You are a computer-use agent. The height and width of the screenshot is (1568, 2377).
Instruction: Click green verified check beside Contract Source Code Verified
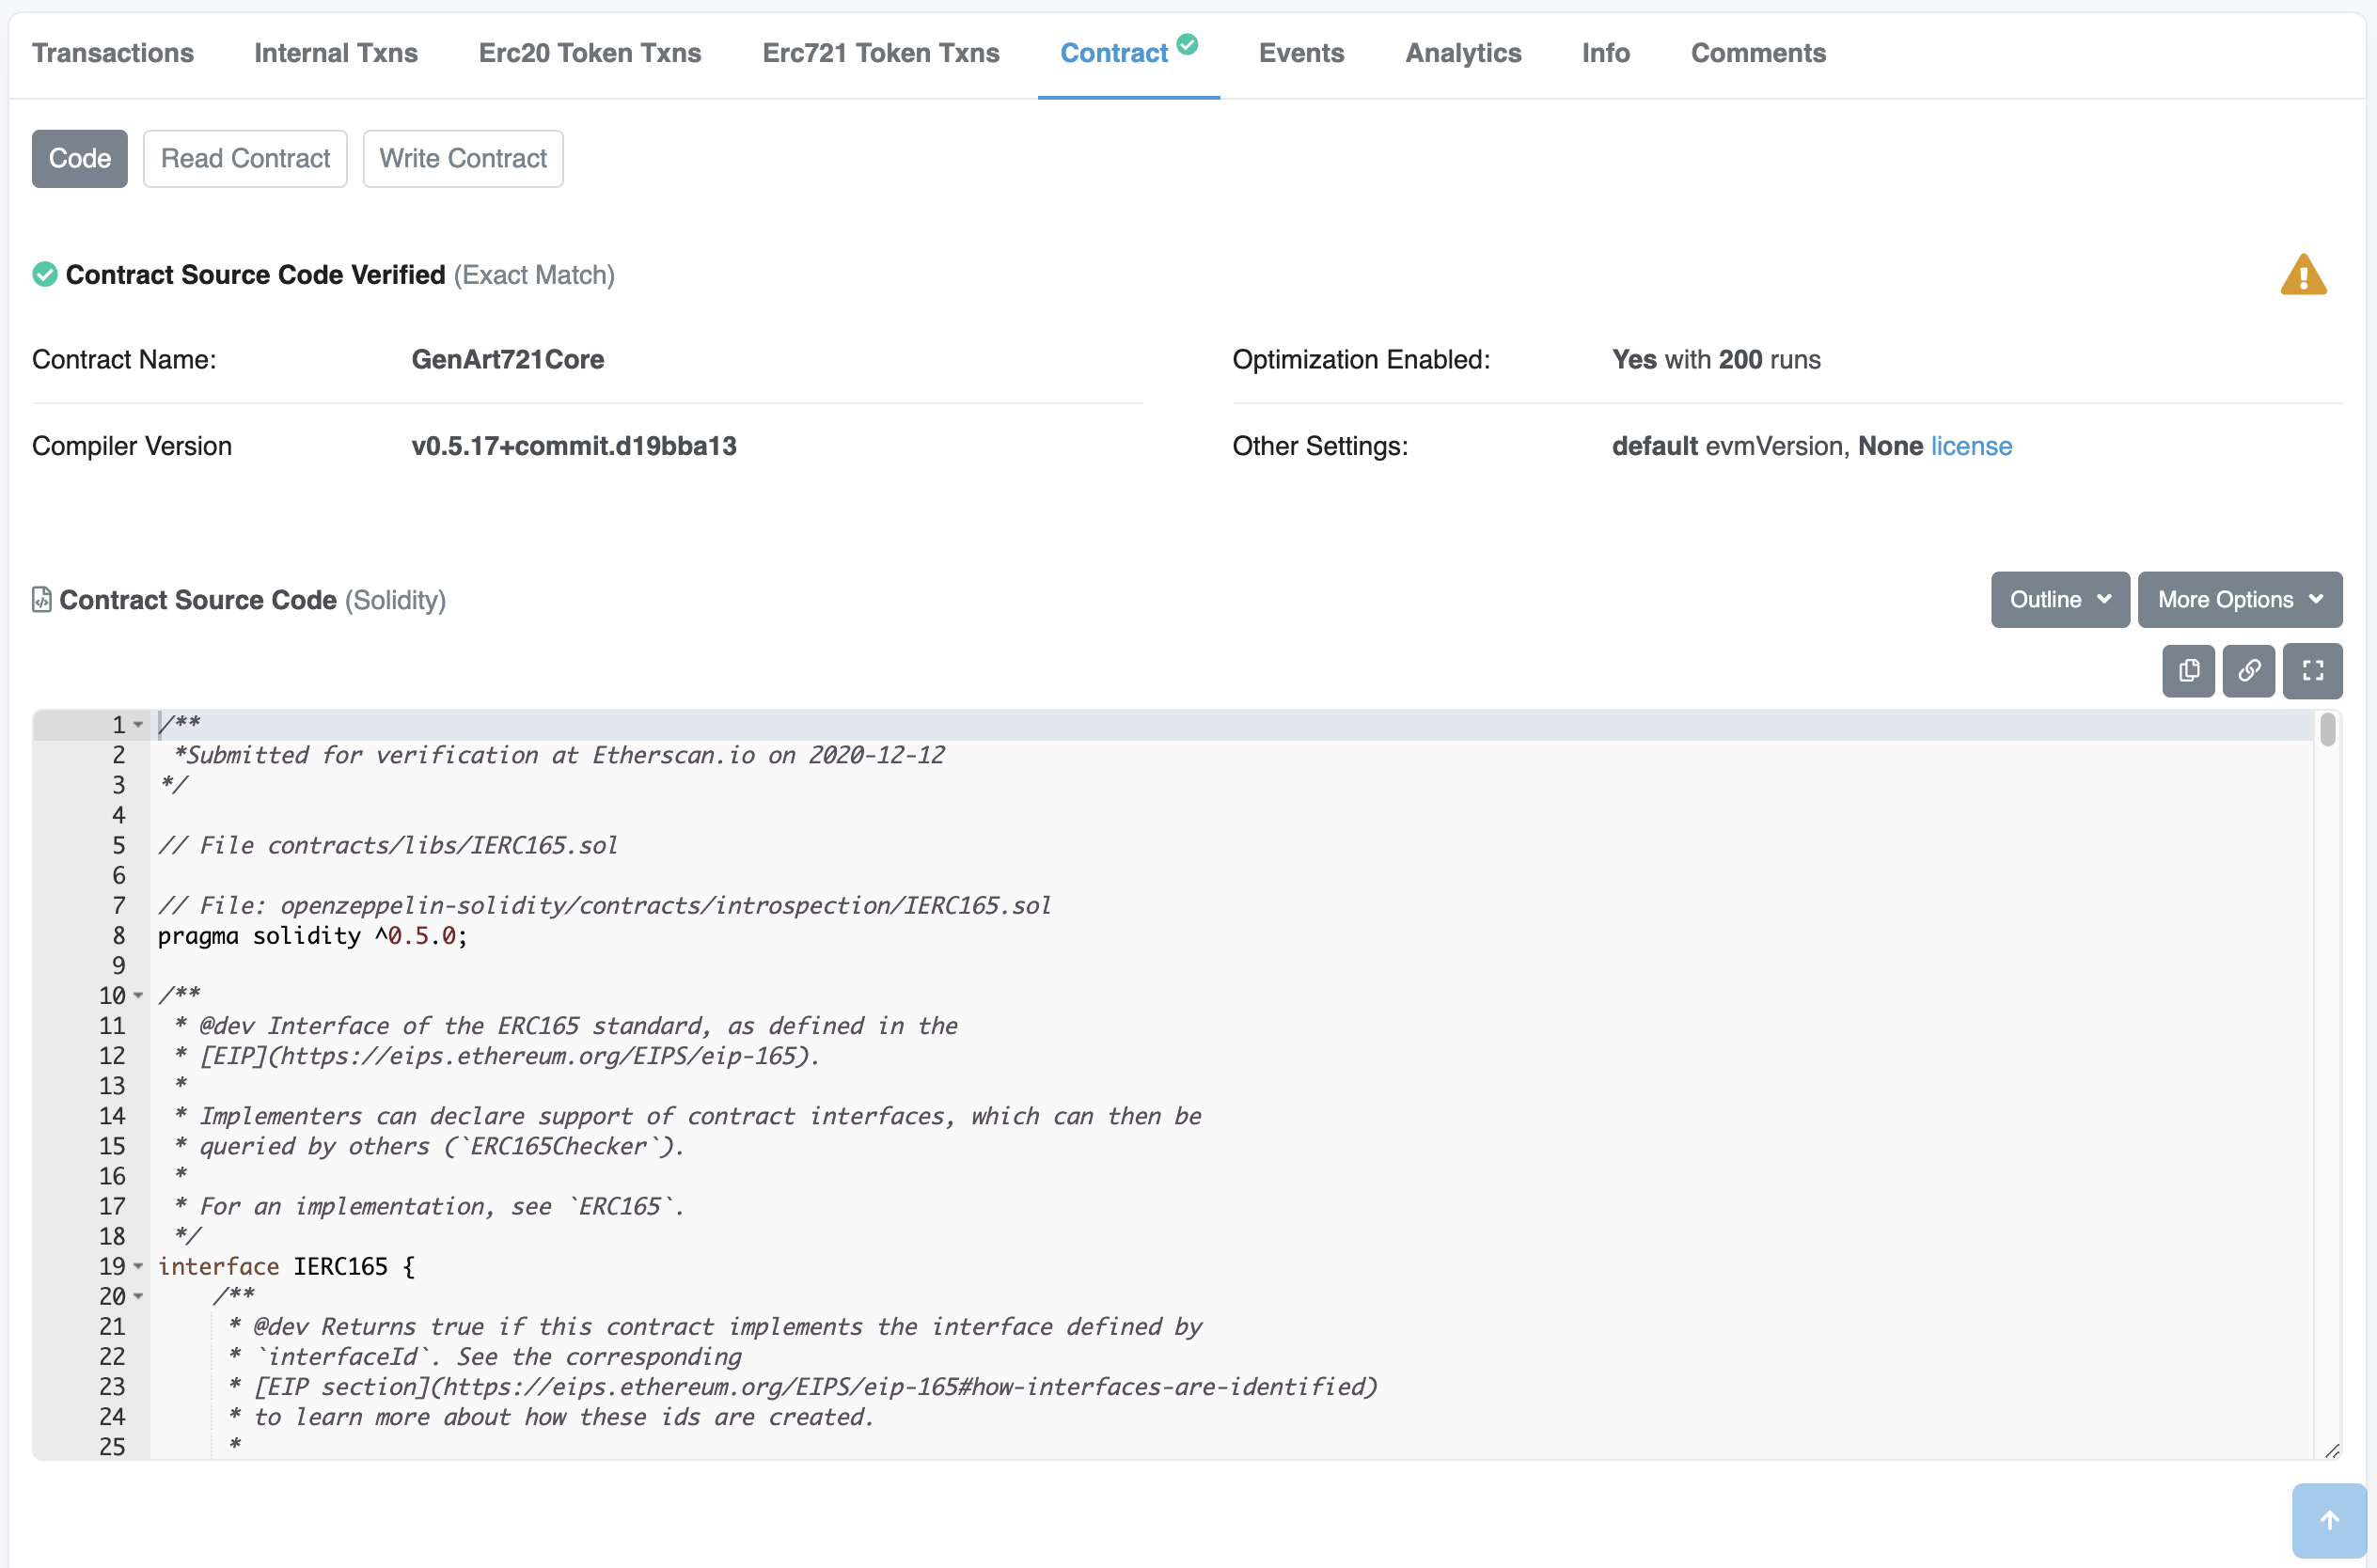(x=45, y=274)
